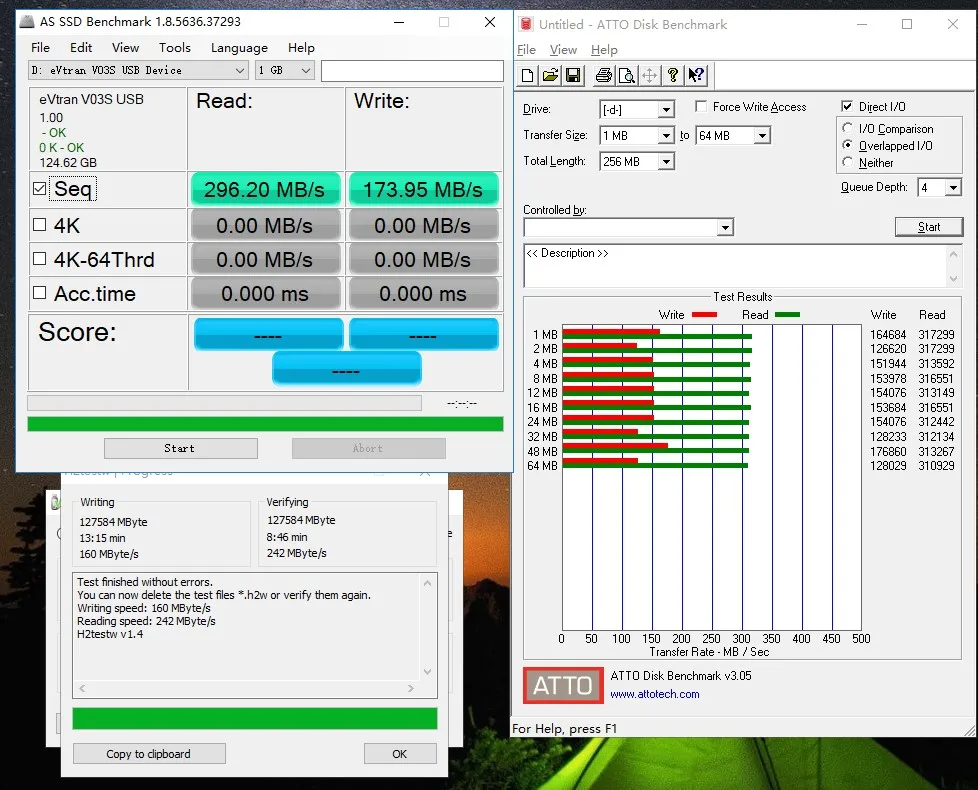This screenshot has height=790, width=978.
Task: Enable the 4K-64Thrd test checkbox
Action: pyautogui.click(x=39, y=259)
